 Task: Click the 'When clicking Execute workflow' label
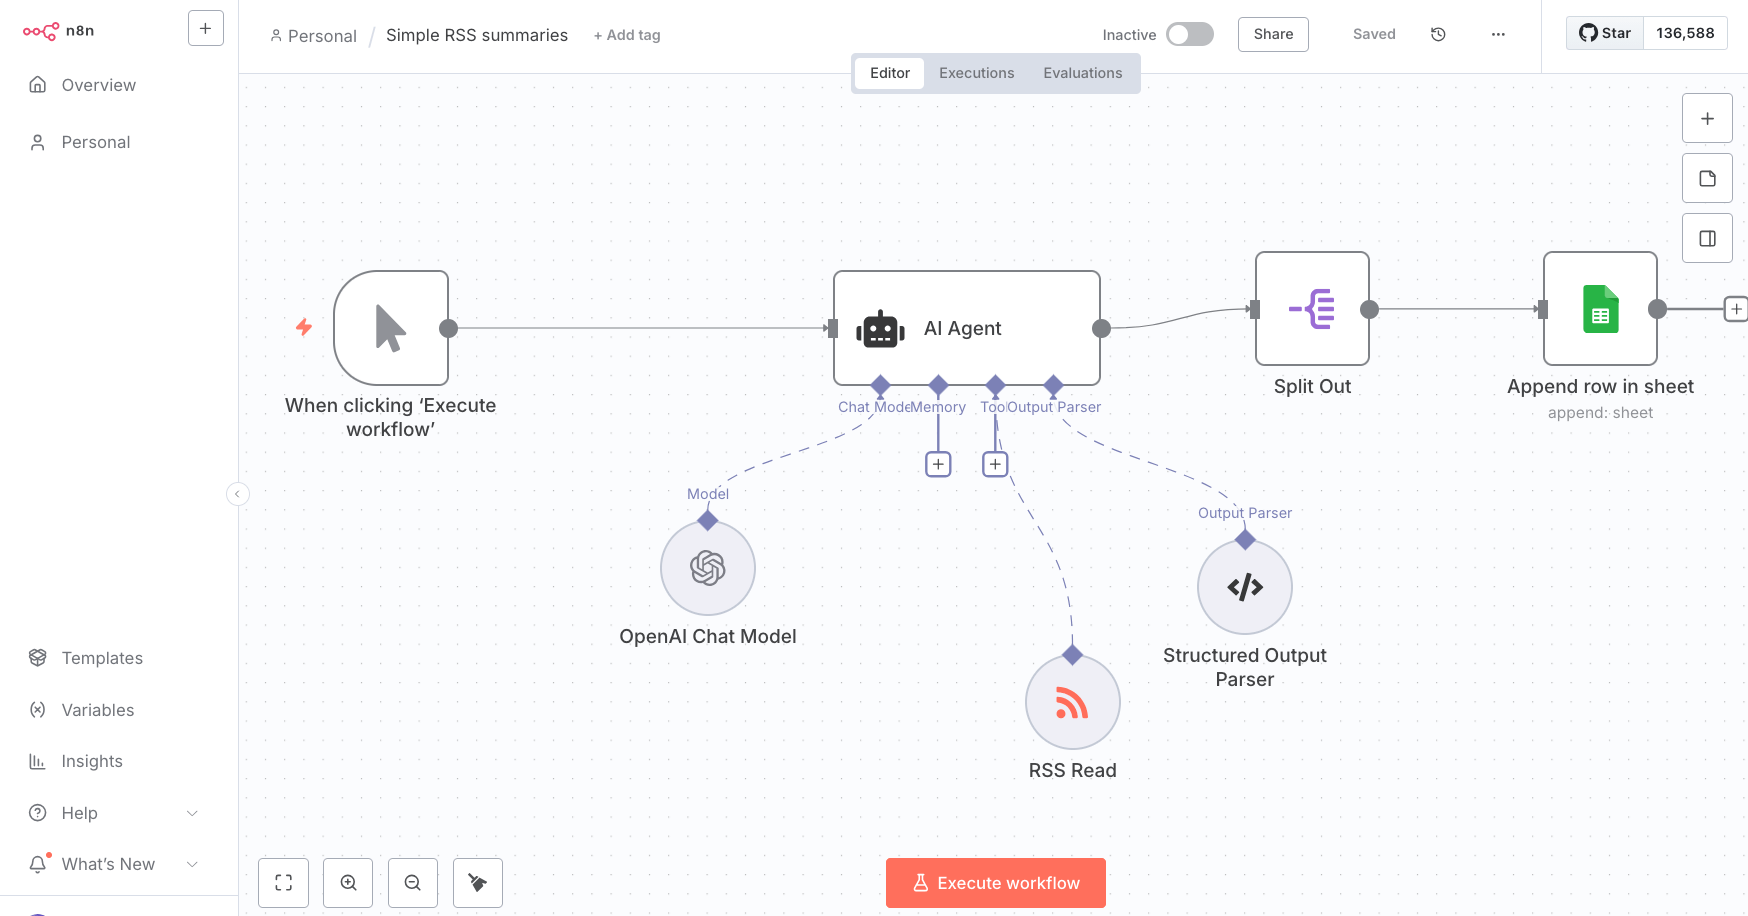(390, 417)
